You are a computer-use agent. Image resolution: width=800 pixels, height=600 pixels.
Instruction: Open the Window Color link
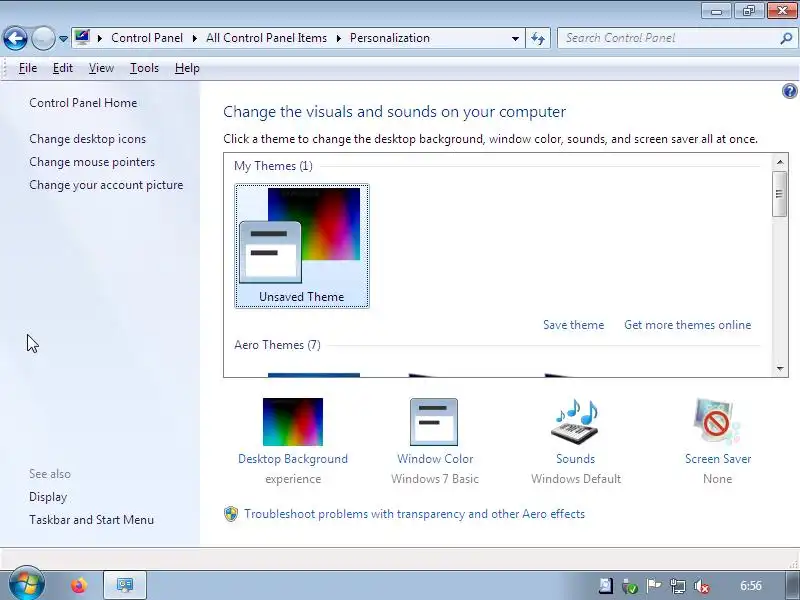pos(435,459)
